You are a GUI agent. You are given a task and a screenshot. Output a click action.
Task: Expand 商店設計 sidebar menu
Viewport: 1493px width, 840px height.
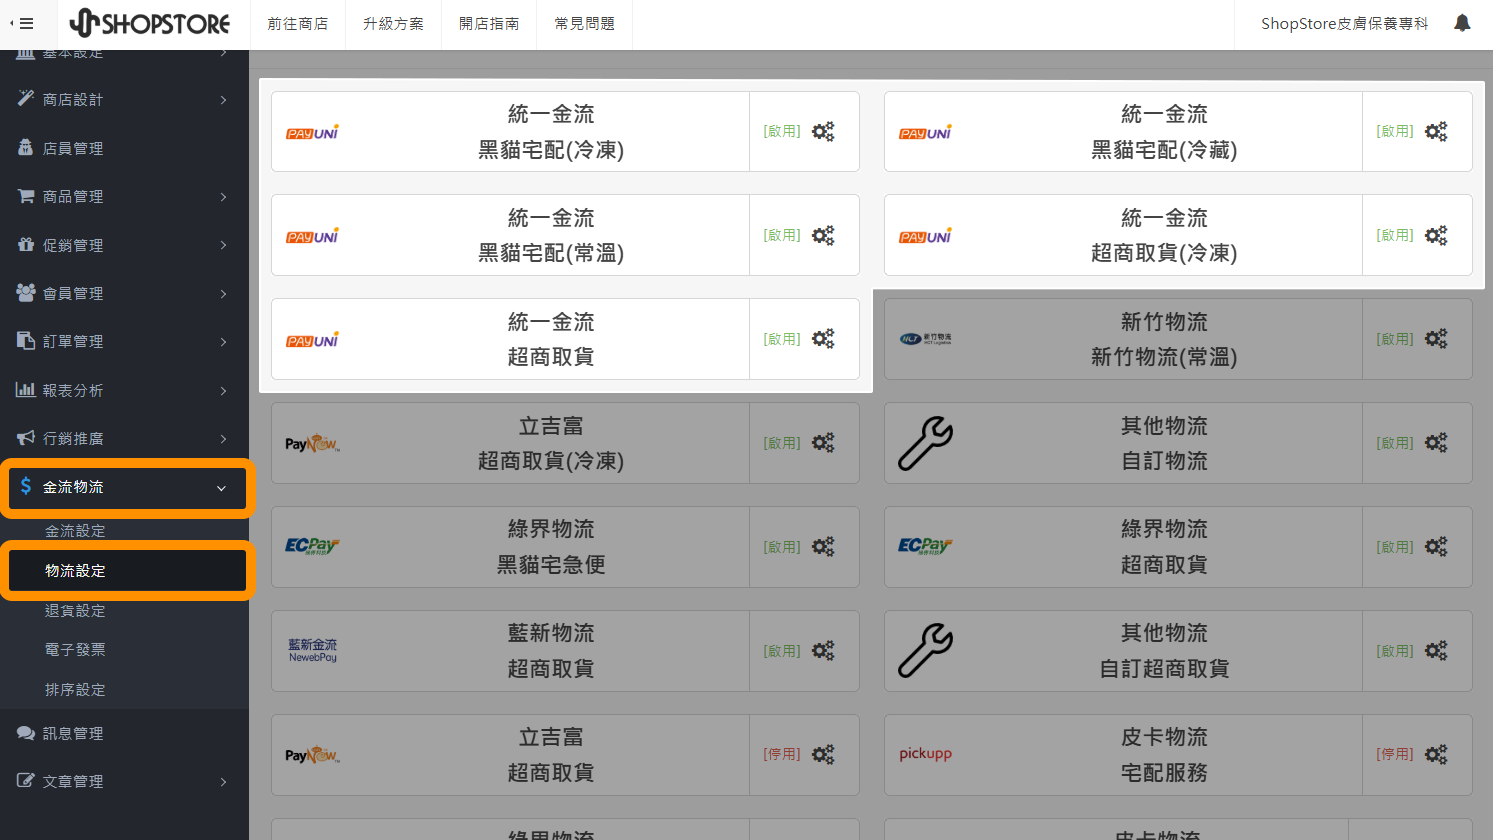click(x=124, y=99)
